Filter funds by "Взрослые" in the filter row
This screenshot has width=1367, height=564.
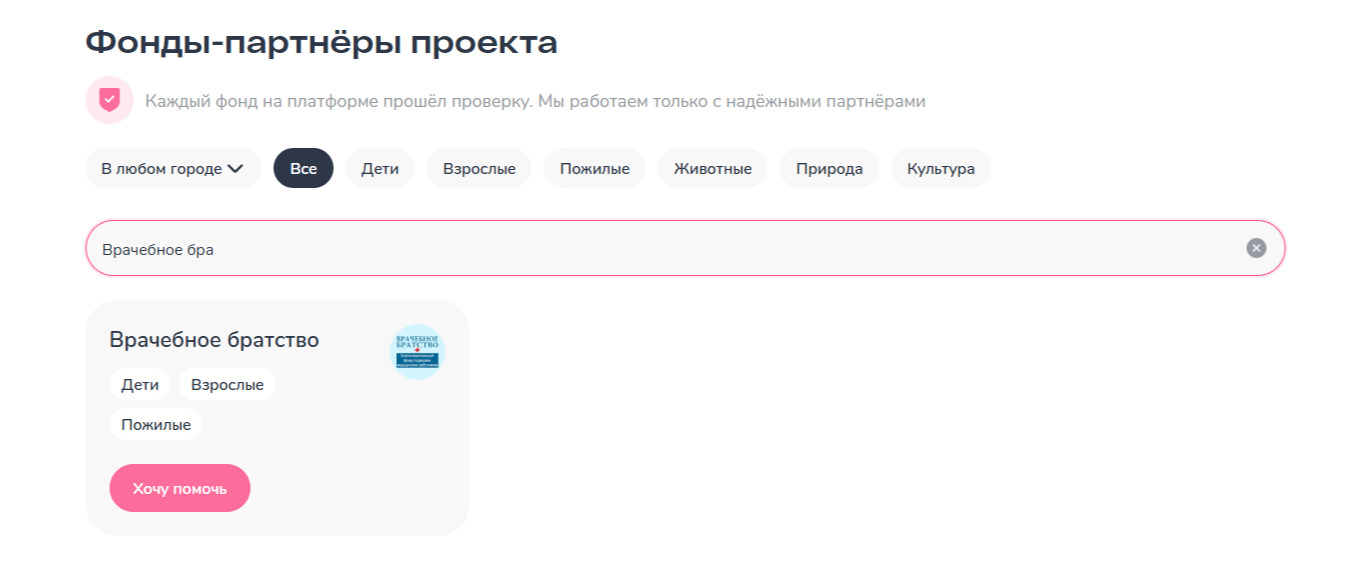tap(479, 168)
